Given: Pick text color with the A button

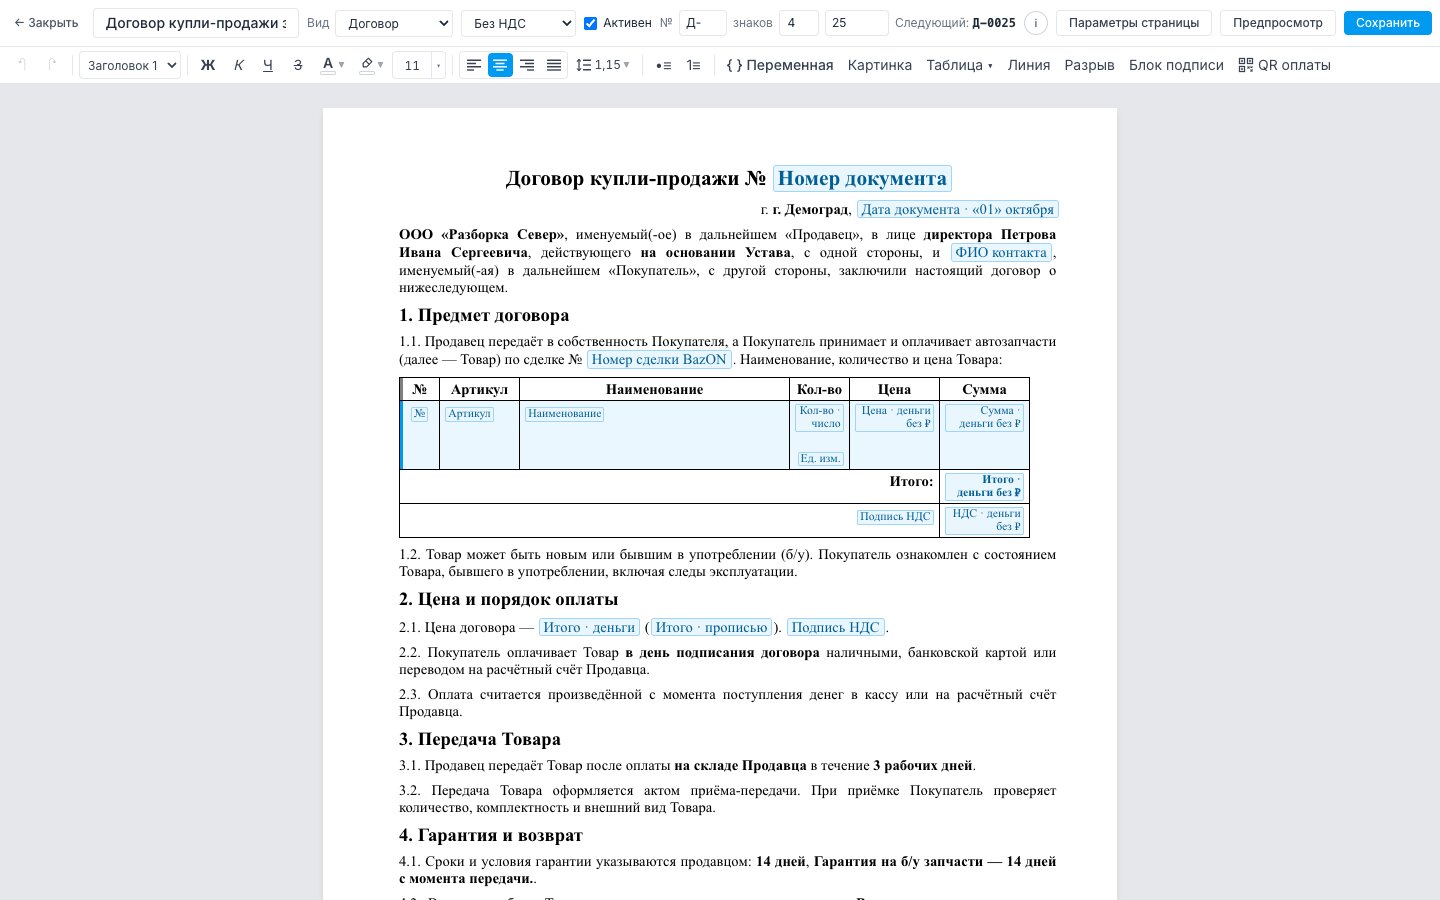Looking at the screenshot, I should (x=327, y=65).
